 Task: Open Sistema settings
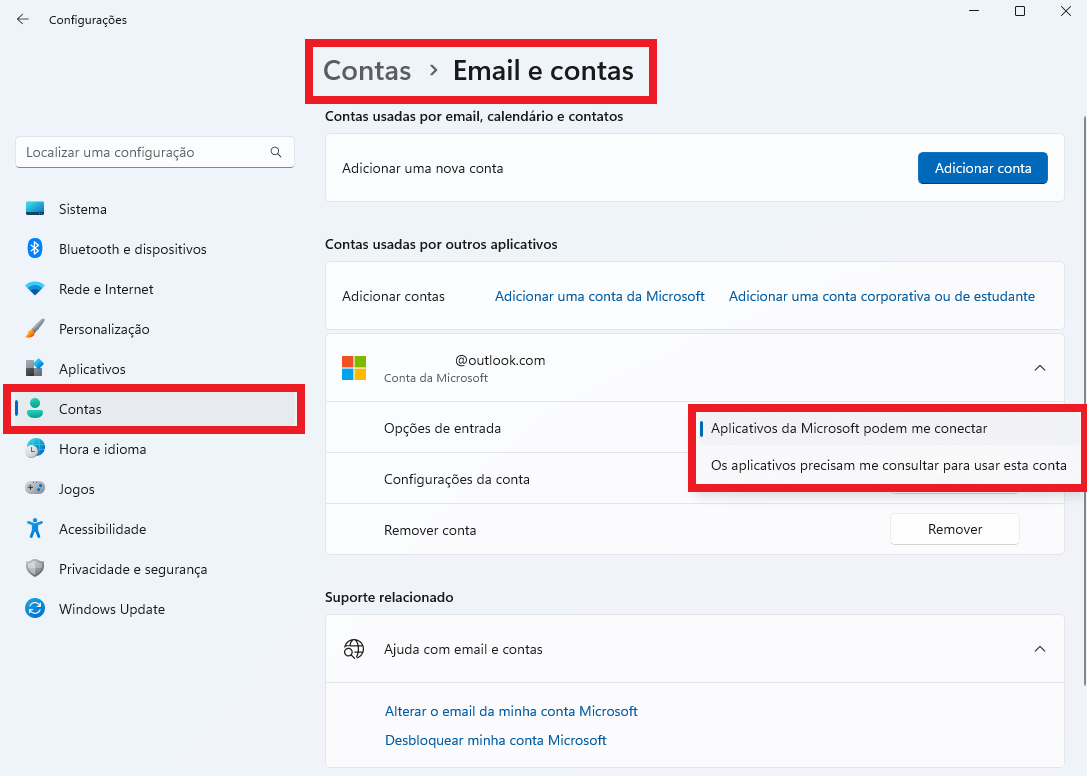coord(155,209)
